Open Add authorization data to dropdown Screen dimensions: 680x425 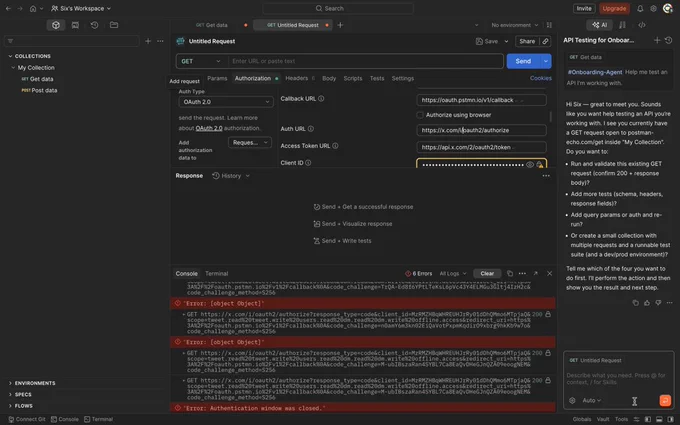pos(250,143)
